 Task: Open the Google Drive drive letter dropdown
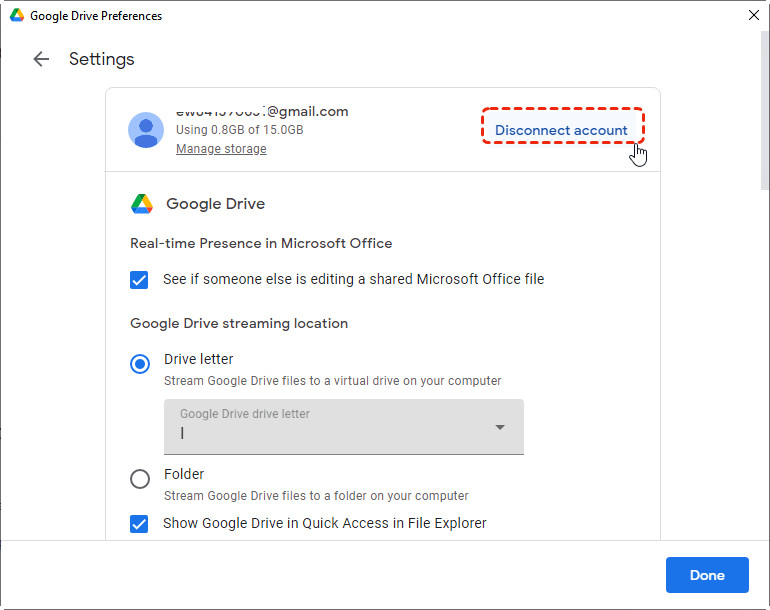coord(344,427)
